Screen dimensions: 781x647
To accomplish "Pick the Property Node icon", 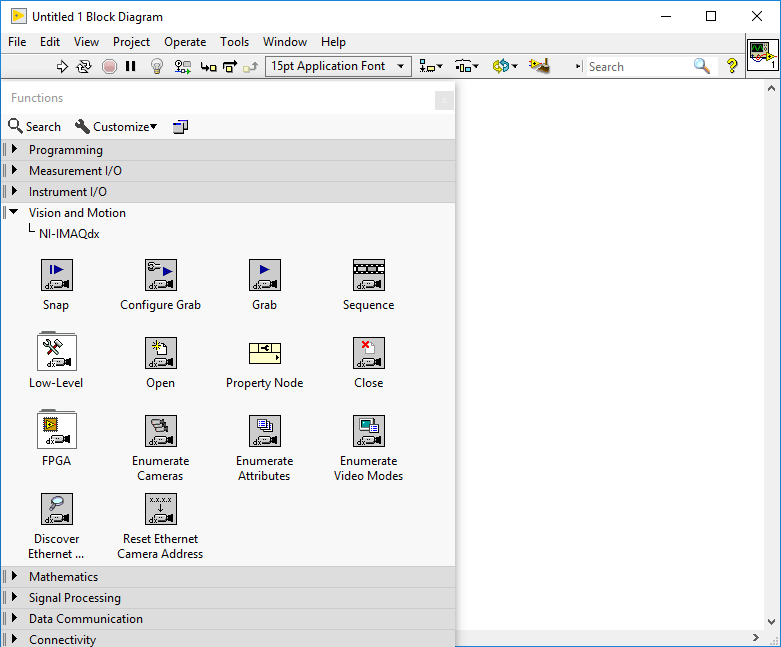I will coord(264,353).
